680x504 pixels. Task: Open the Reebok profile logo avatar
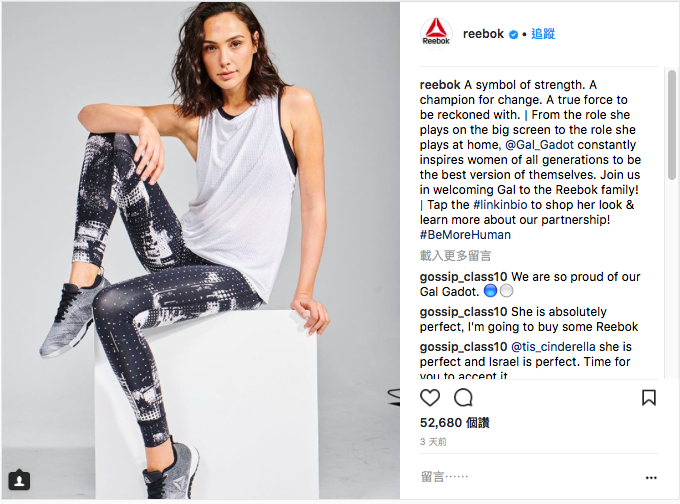tap(436, 33)
